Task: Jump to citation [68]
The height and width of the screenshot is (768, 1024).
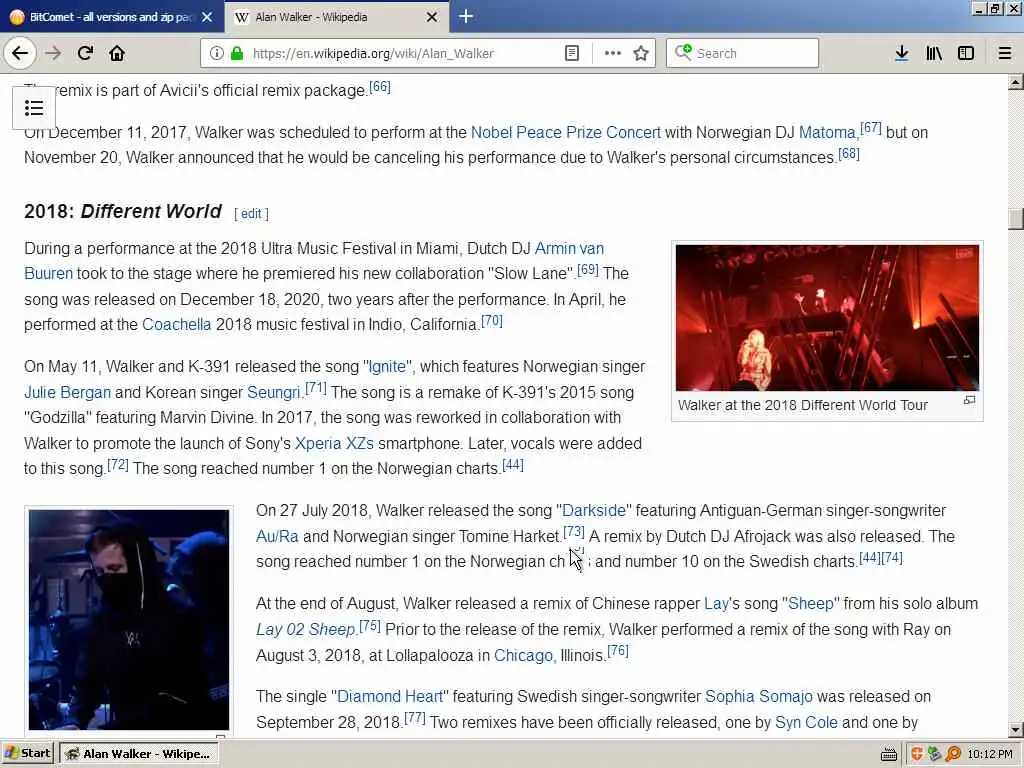Action: pos(848,154)
